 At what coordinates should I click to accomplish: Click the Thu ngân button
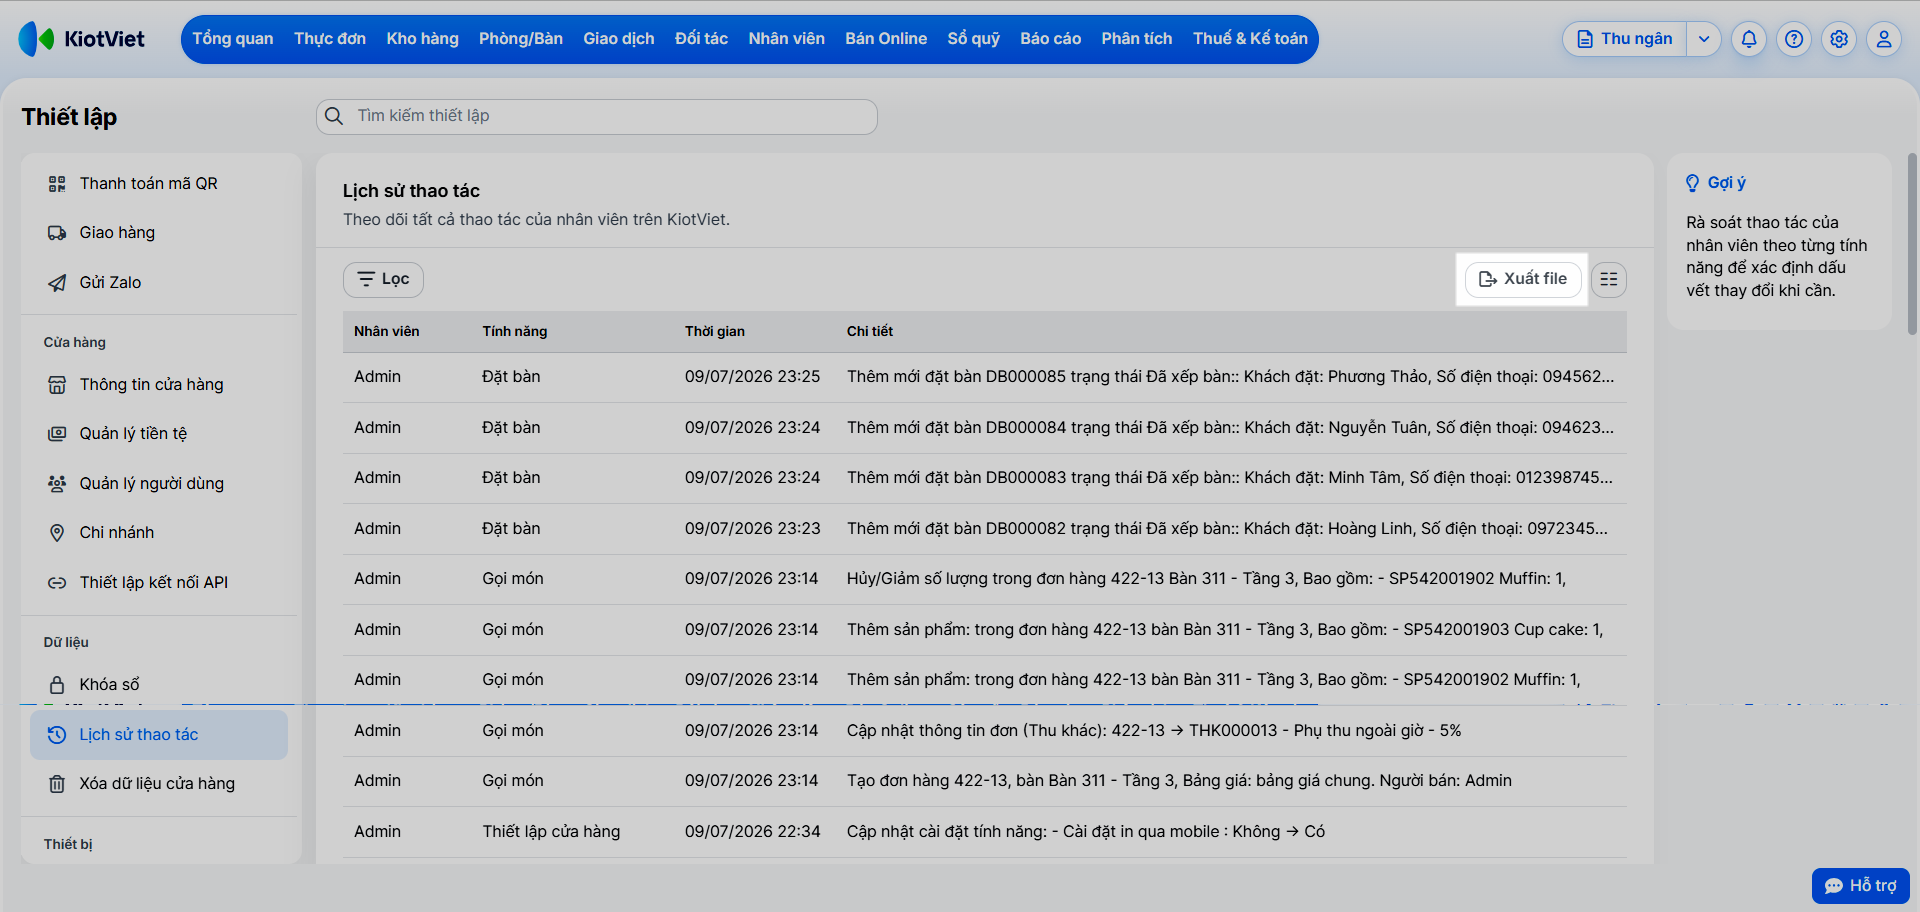(1626, 39)
